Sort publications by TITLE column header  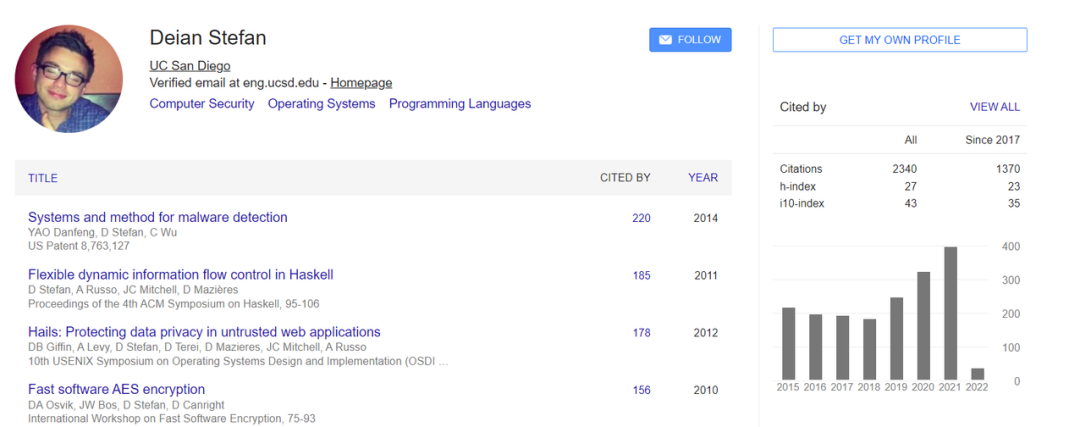(43, 178)
